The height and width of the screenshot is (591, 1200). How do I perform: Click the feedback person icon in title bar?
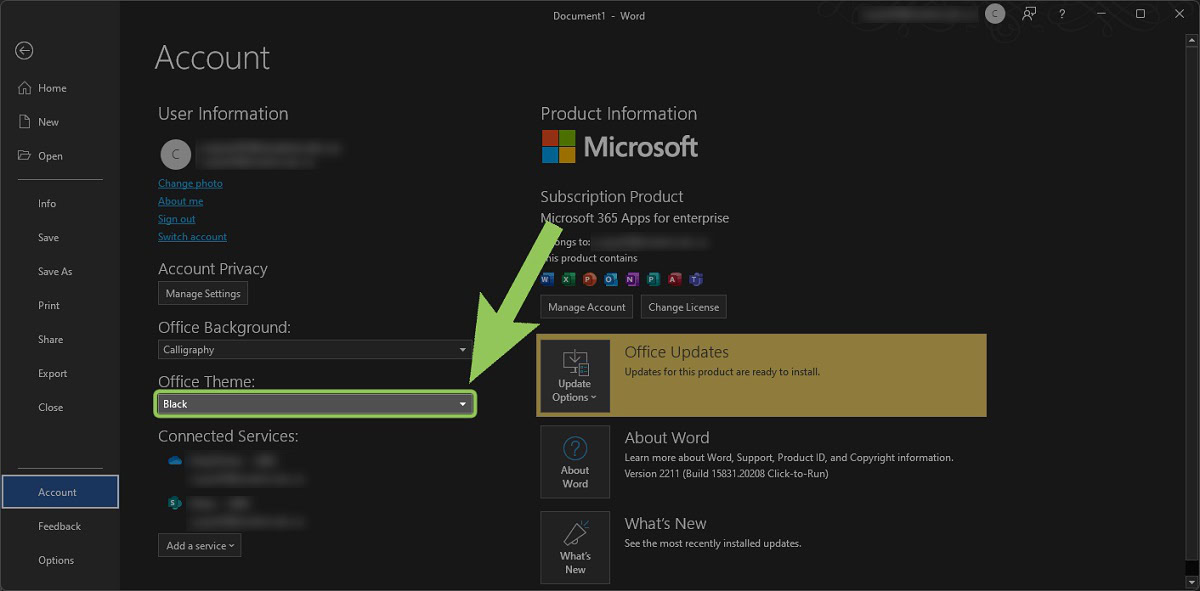point(1029,14)
